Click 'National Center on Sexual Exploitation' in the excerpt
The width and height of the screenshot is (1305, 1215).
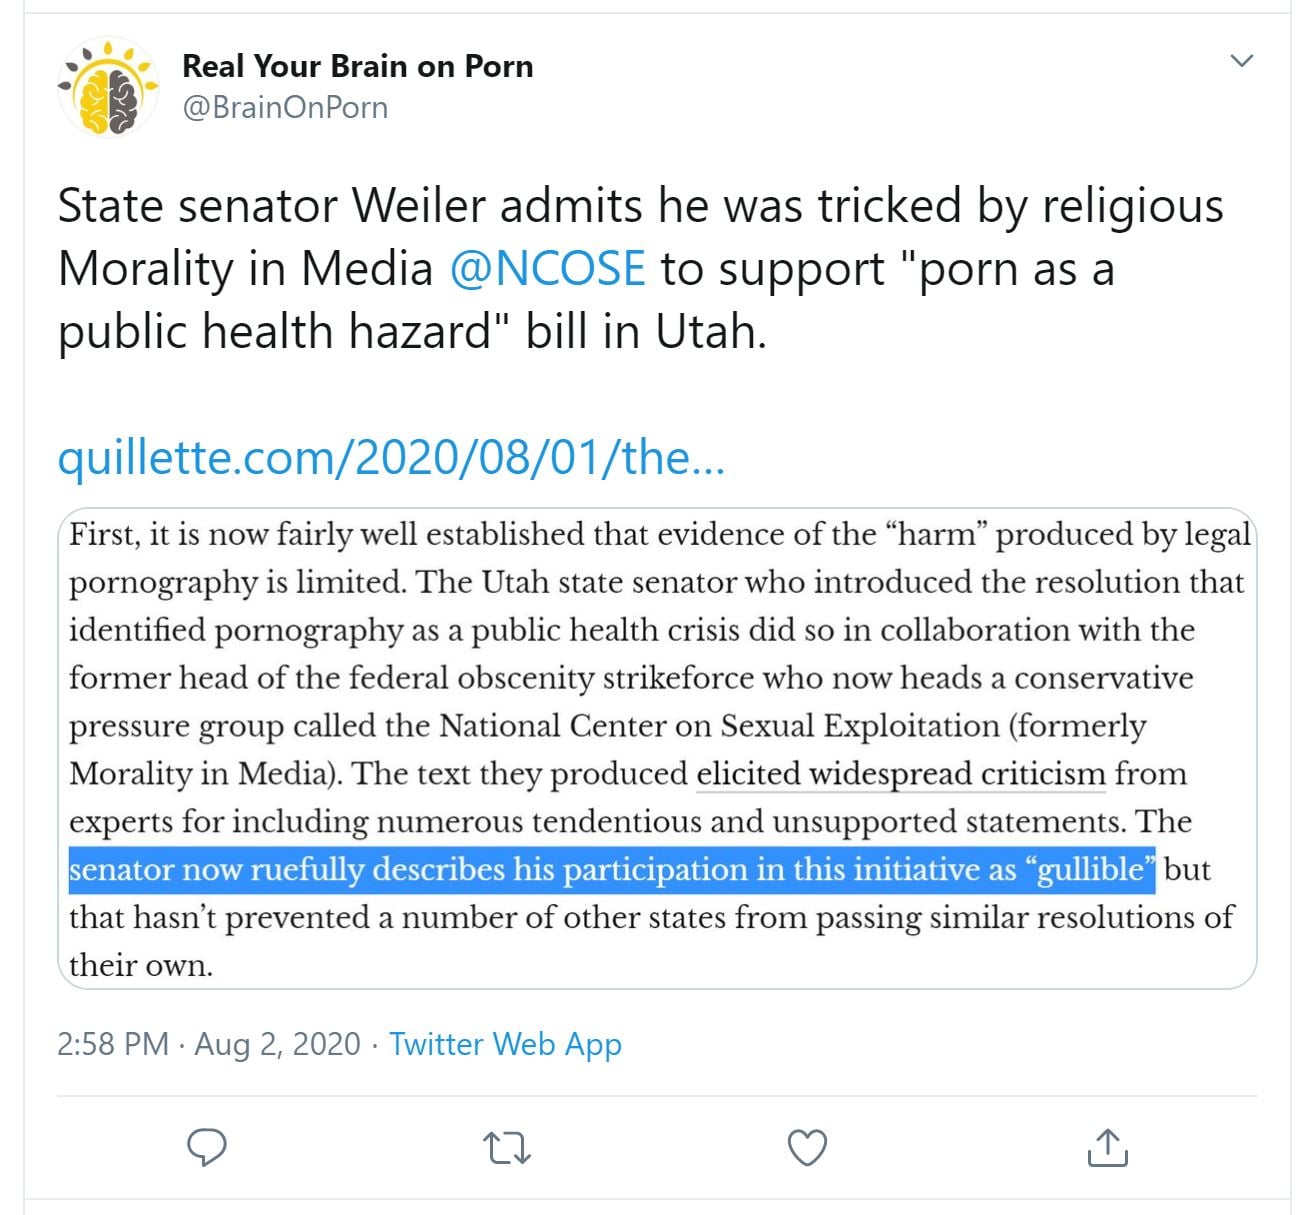[719, 726]
